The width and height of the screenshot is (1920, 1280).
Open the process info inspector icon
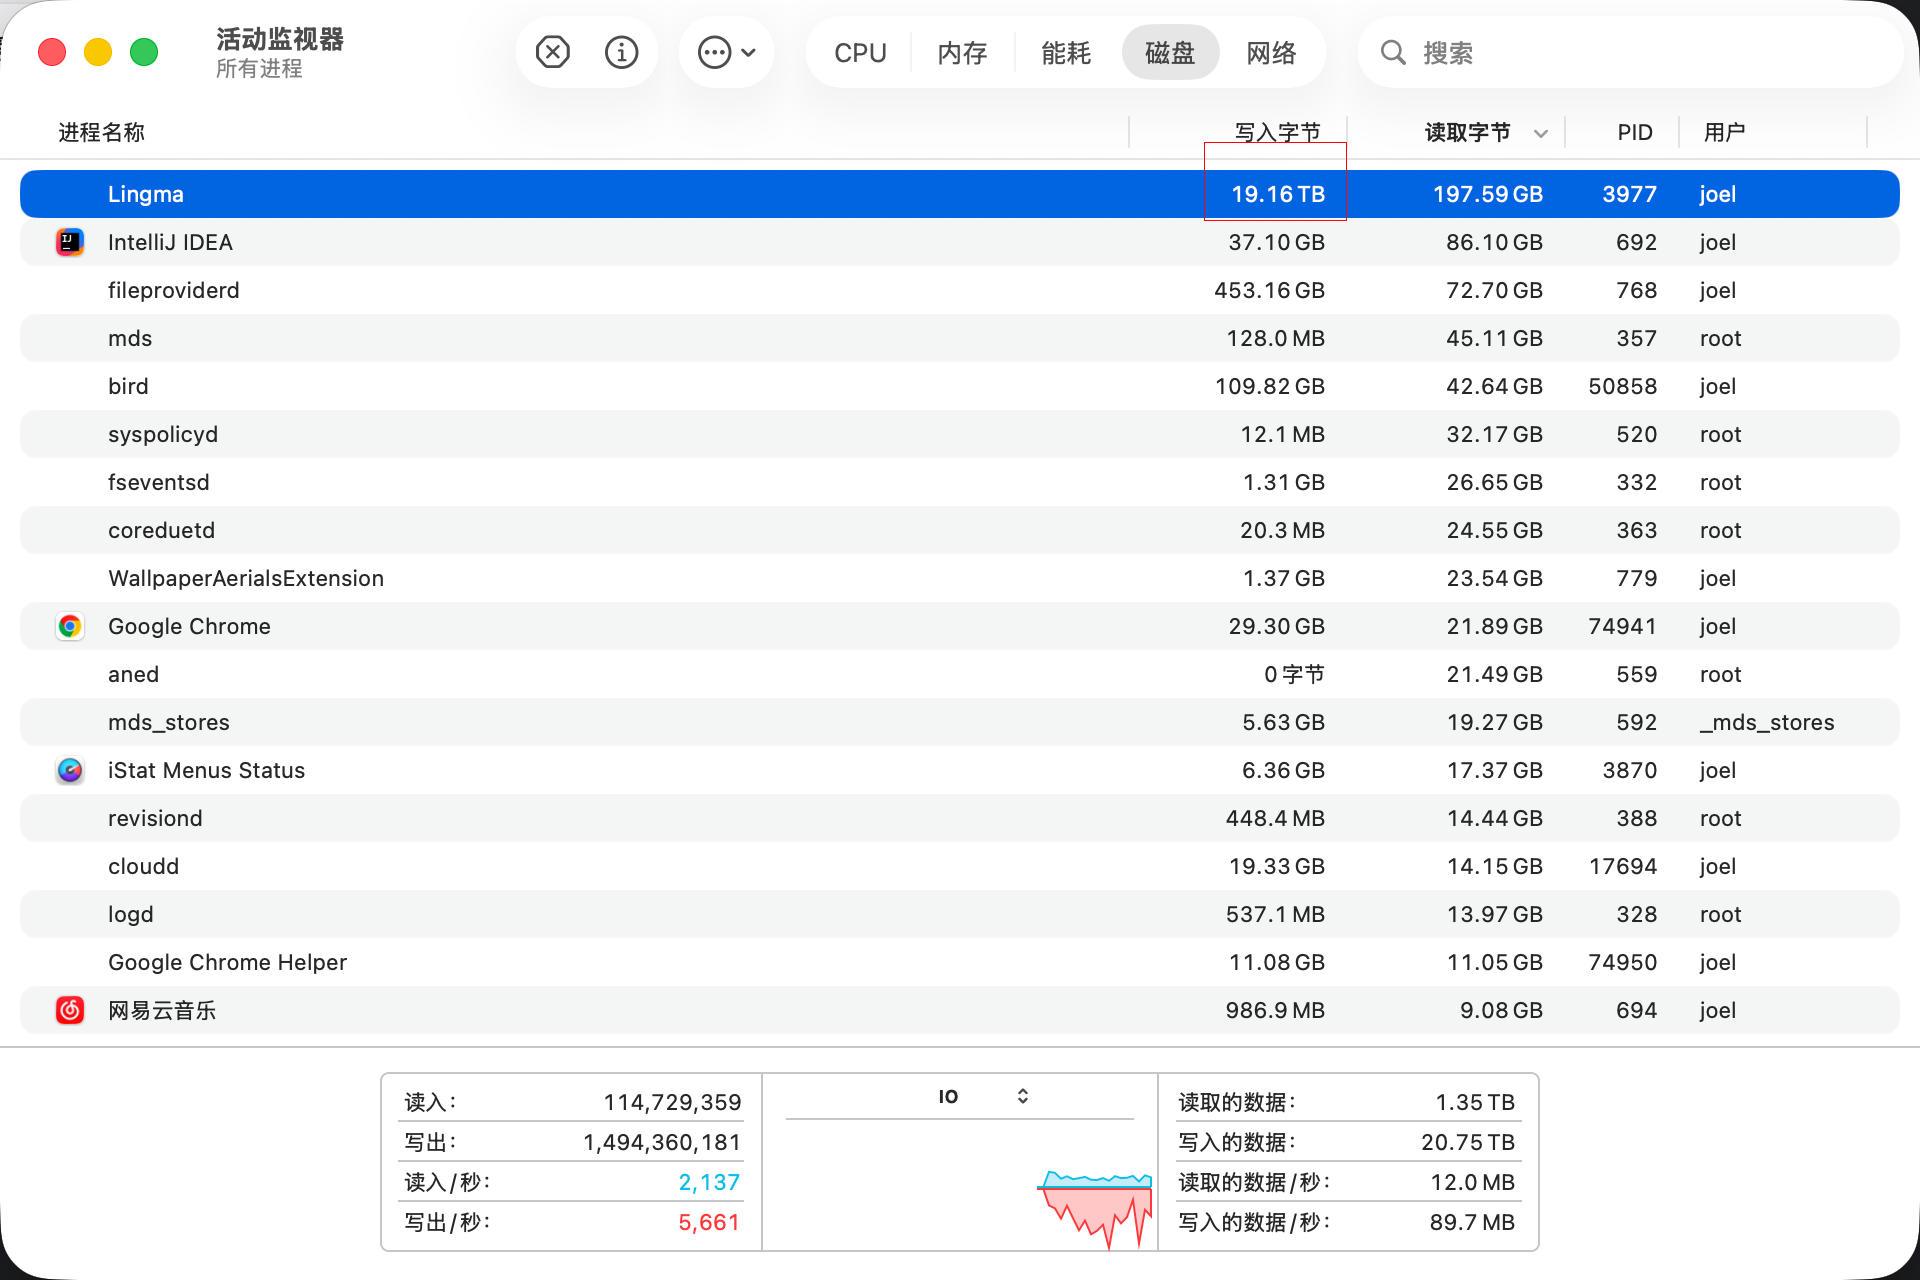tap(621, 52)
